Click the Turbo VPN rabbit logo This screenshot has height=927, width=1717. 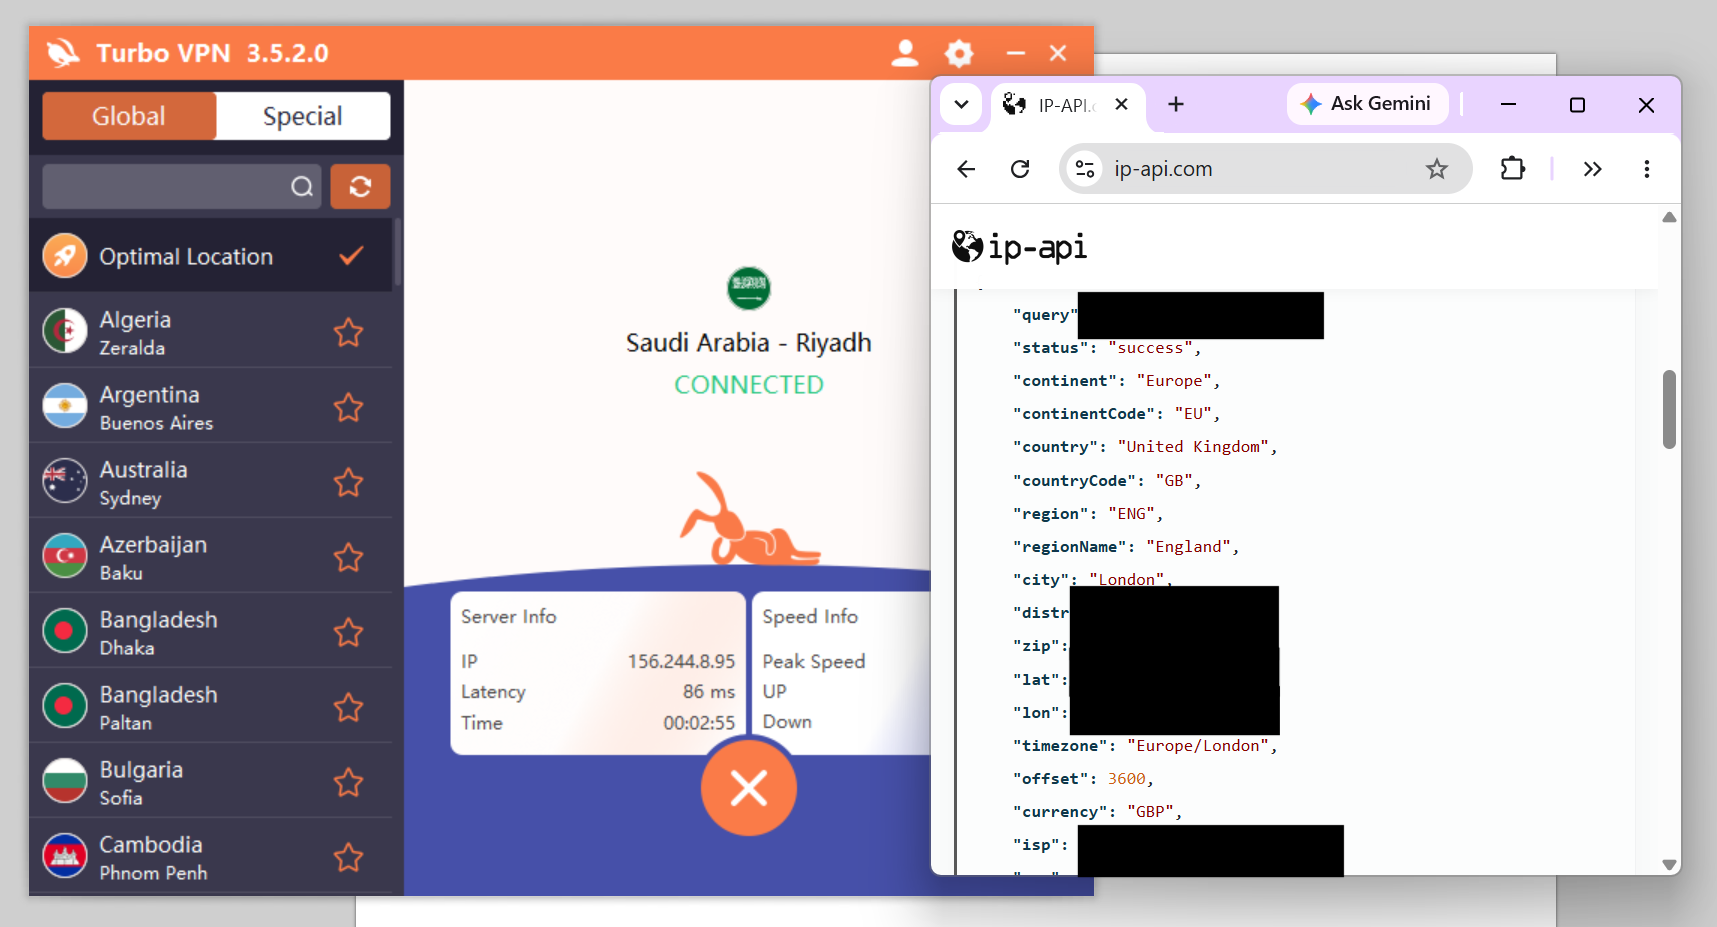point(63,53)
